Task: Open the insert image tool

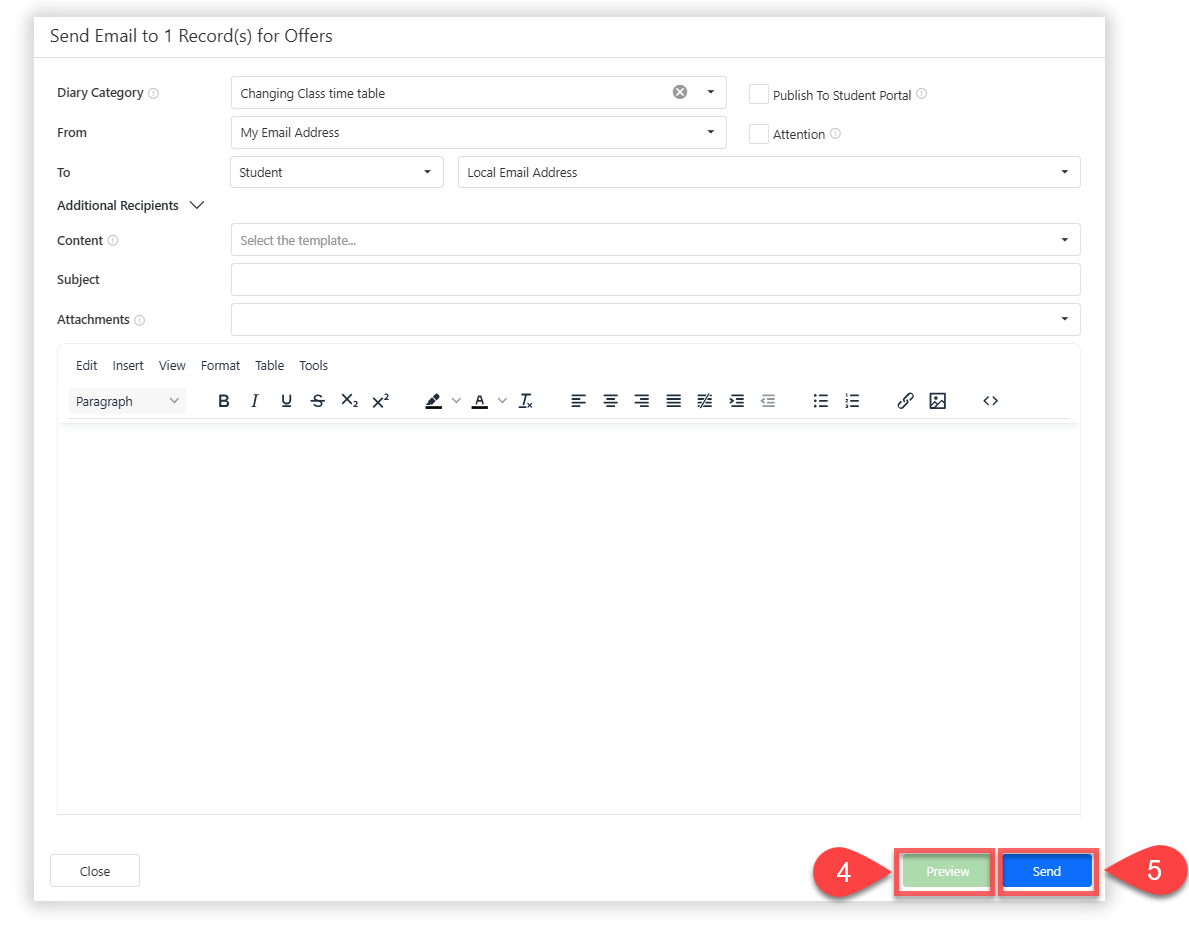Action: click(937, 401)
